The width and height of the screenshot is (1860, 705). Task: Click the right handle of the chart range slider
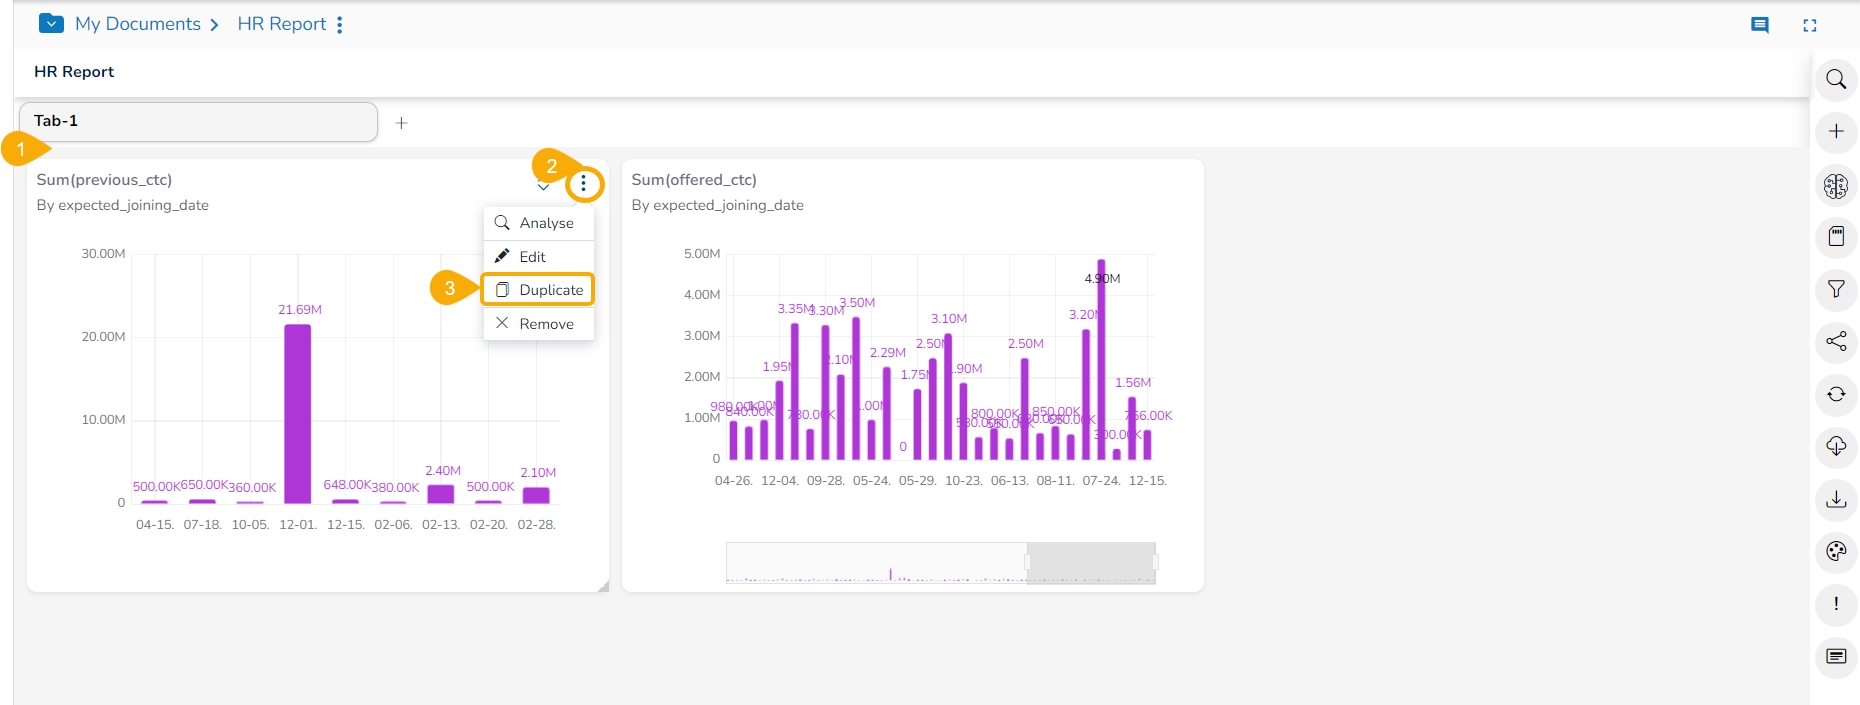(1155, 562)
